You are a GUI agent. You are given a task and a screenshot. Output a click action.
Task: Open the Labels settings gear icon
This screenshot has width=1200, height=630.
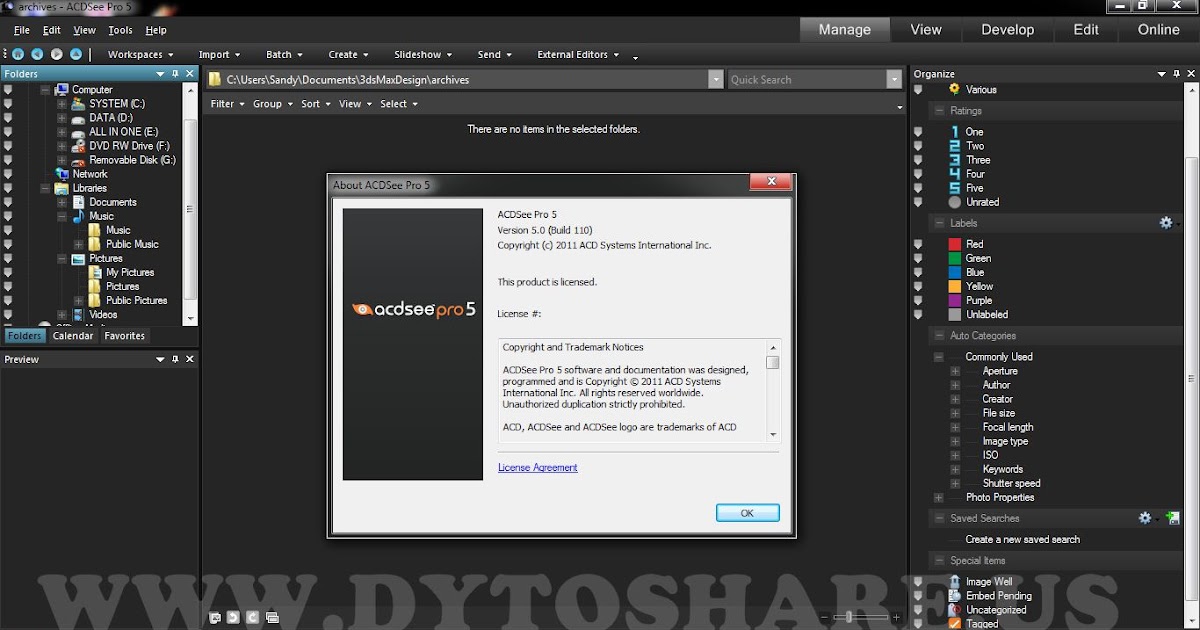pos(1165,223)
